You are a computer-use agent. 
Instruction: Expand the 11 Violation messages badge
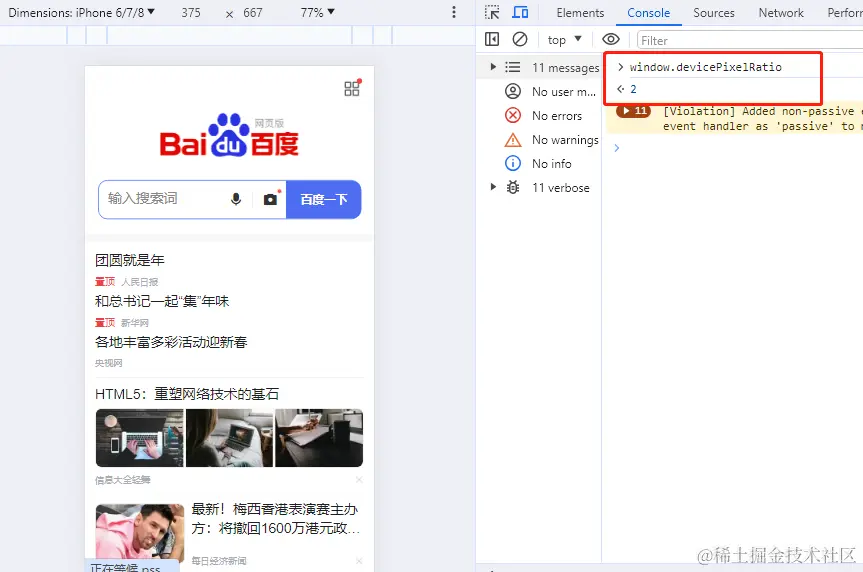(633, 111)
